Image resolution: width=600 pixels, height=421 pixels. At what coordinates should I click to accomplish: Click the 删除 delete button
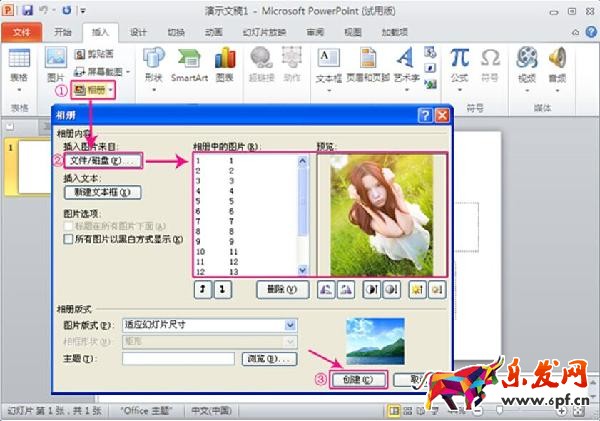tap(282, 289)
